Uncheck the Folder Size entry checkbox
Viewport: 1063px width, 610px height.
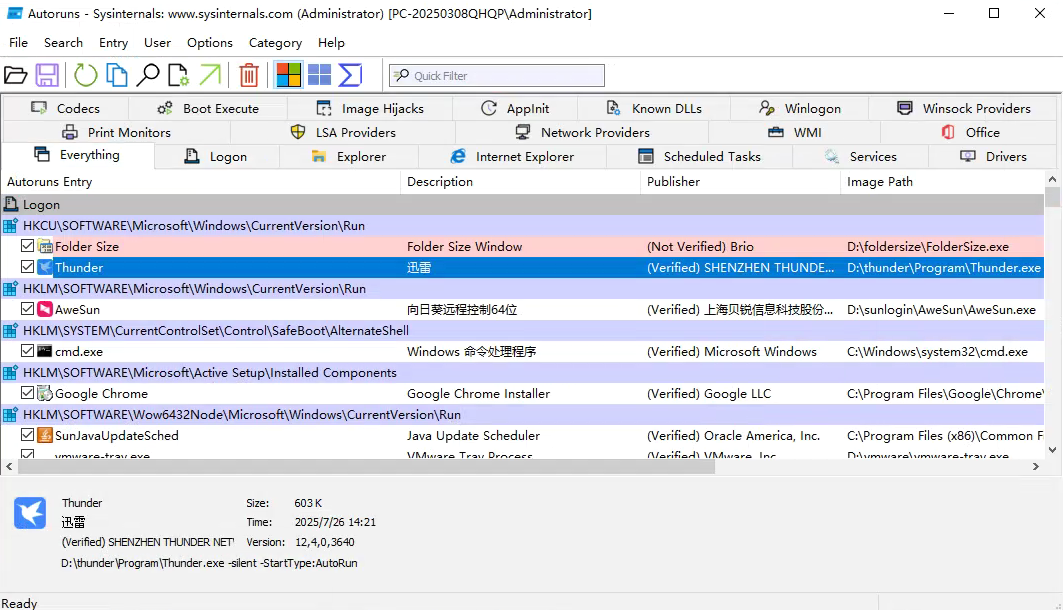pyautogui.click(x=27, y=246)
